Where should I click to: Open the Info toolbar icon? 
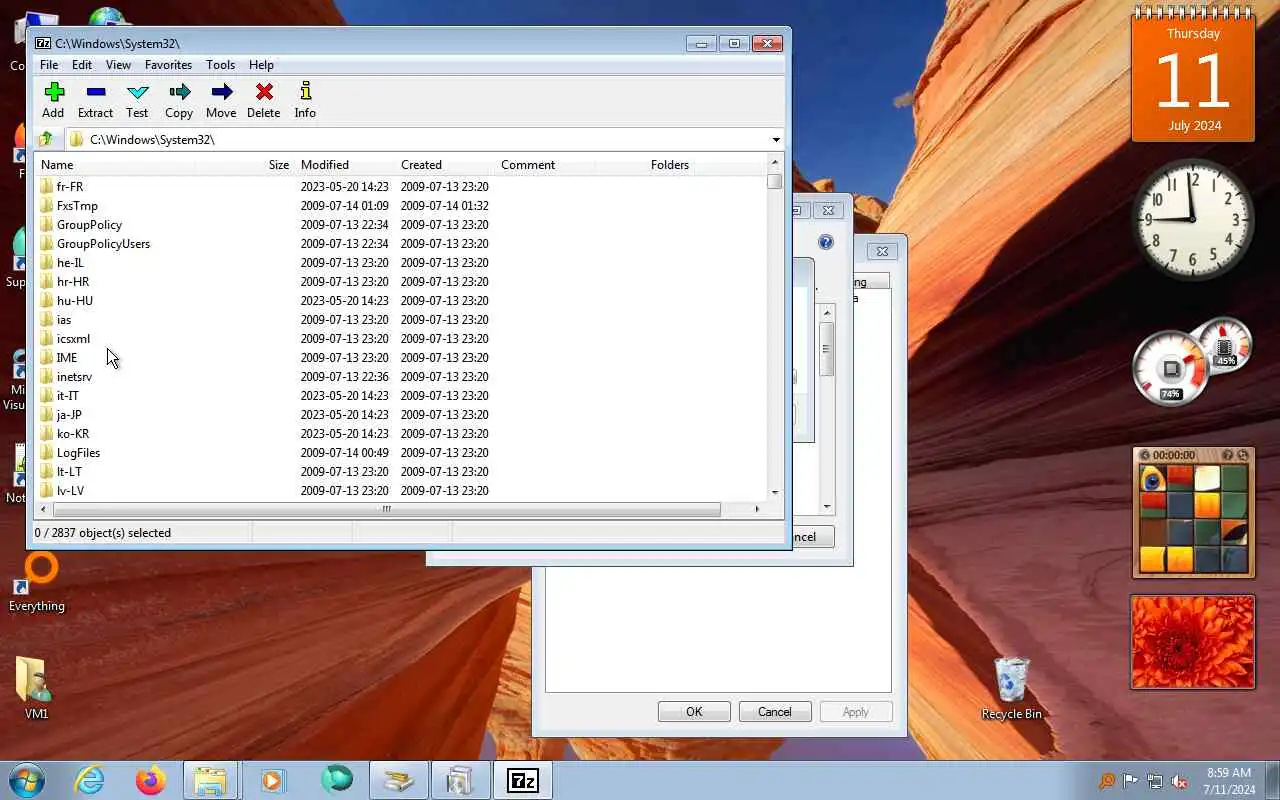[x=306, y=92]
